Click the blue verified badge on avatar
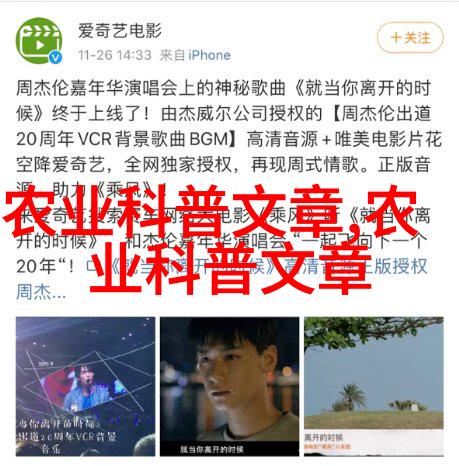This screenshot has height=466, width=459. pos(55,58)
